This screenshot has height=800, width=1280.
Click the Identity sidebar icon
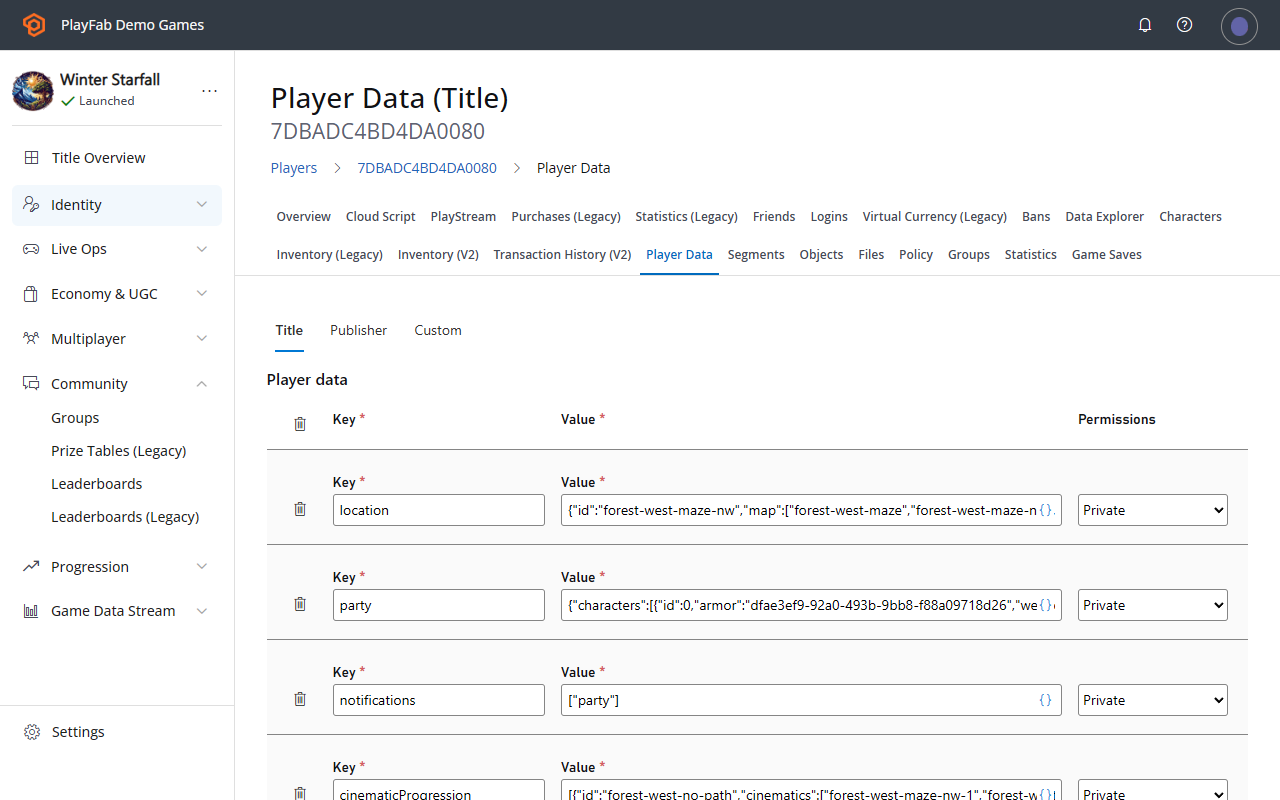click(x=32, y=205)
